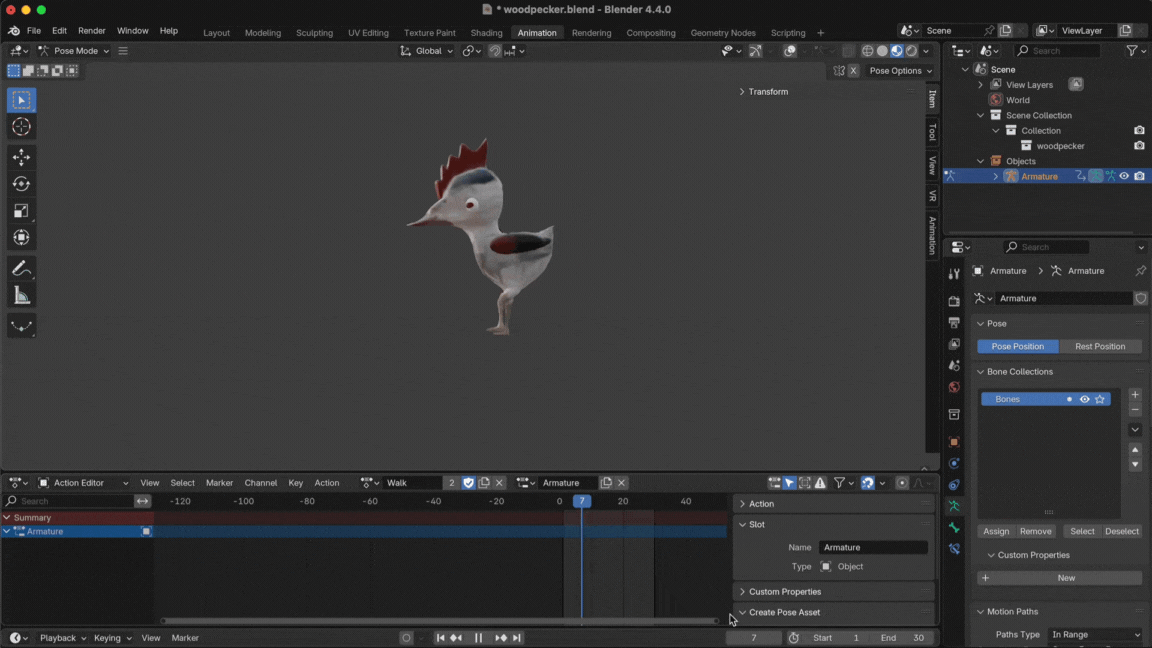The image size is (1152, 648).
Task: Open Pose Mode dropdown
Action: (x=73, y=51)
